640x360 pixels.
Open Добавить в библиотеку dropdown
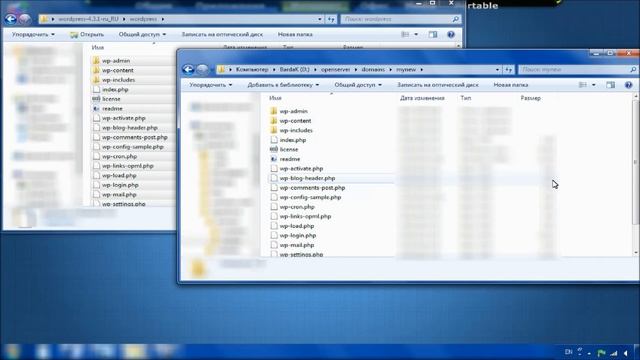click(x=283, y=85)
